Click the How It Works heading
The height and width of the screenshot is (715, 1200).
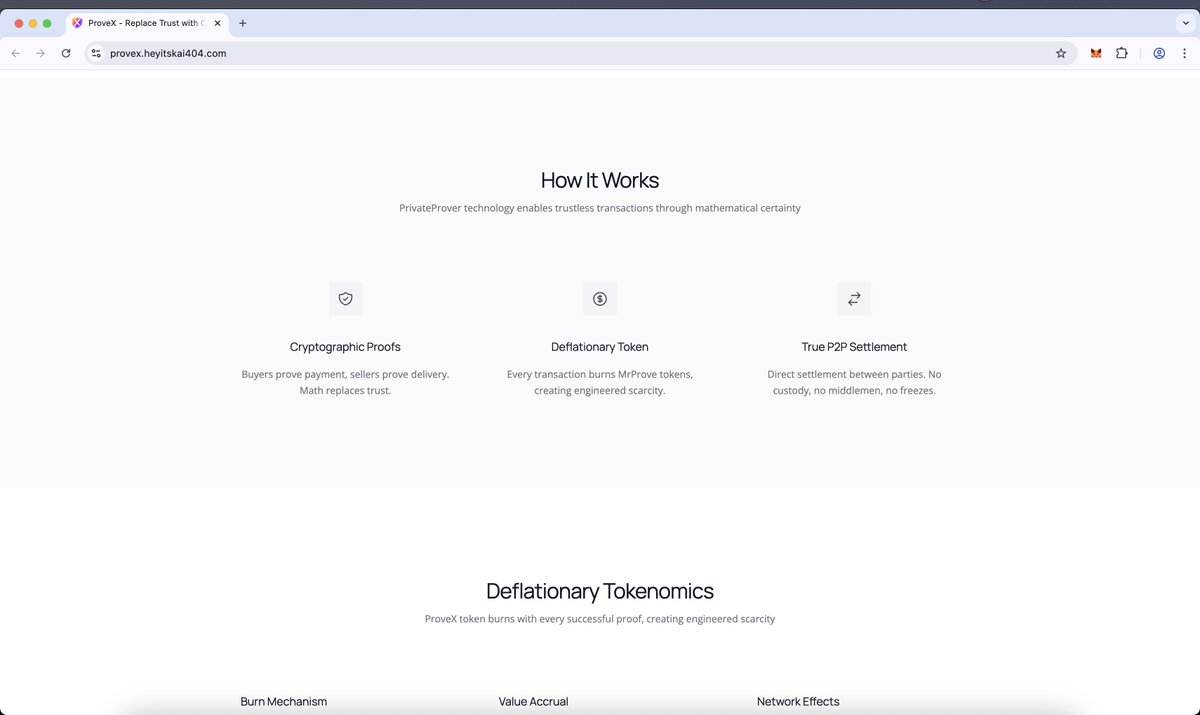coord(600,180)
